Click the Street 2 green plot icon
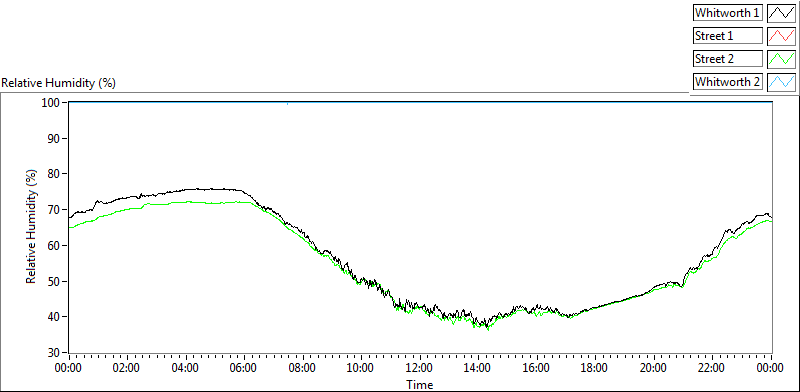This screenshot has height=392, width=800. [x=781, y=59]
